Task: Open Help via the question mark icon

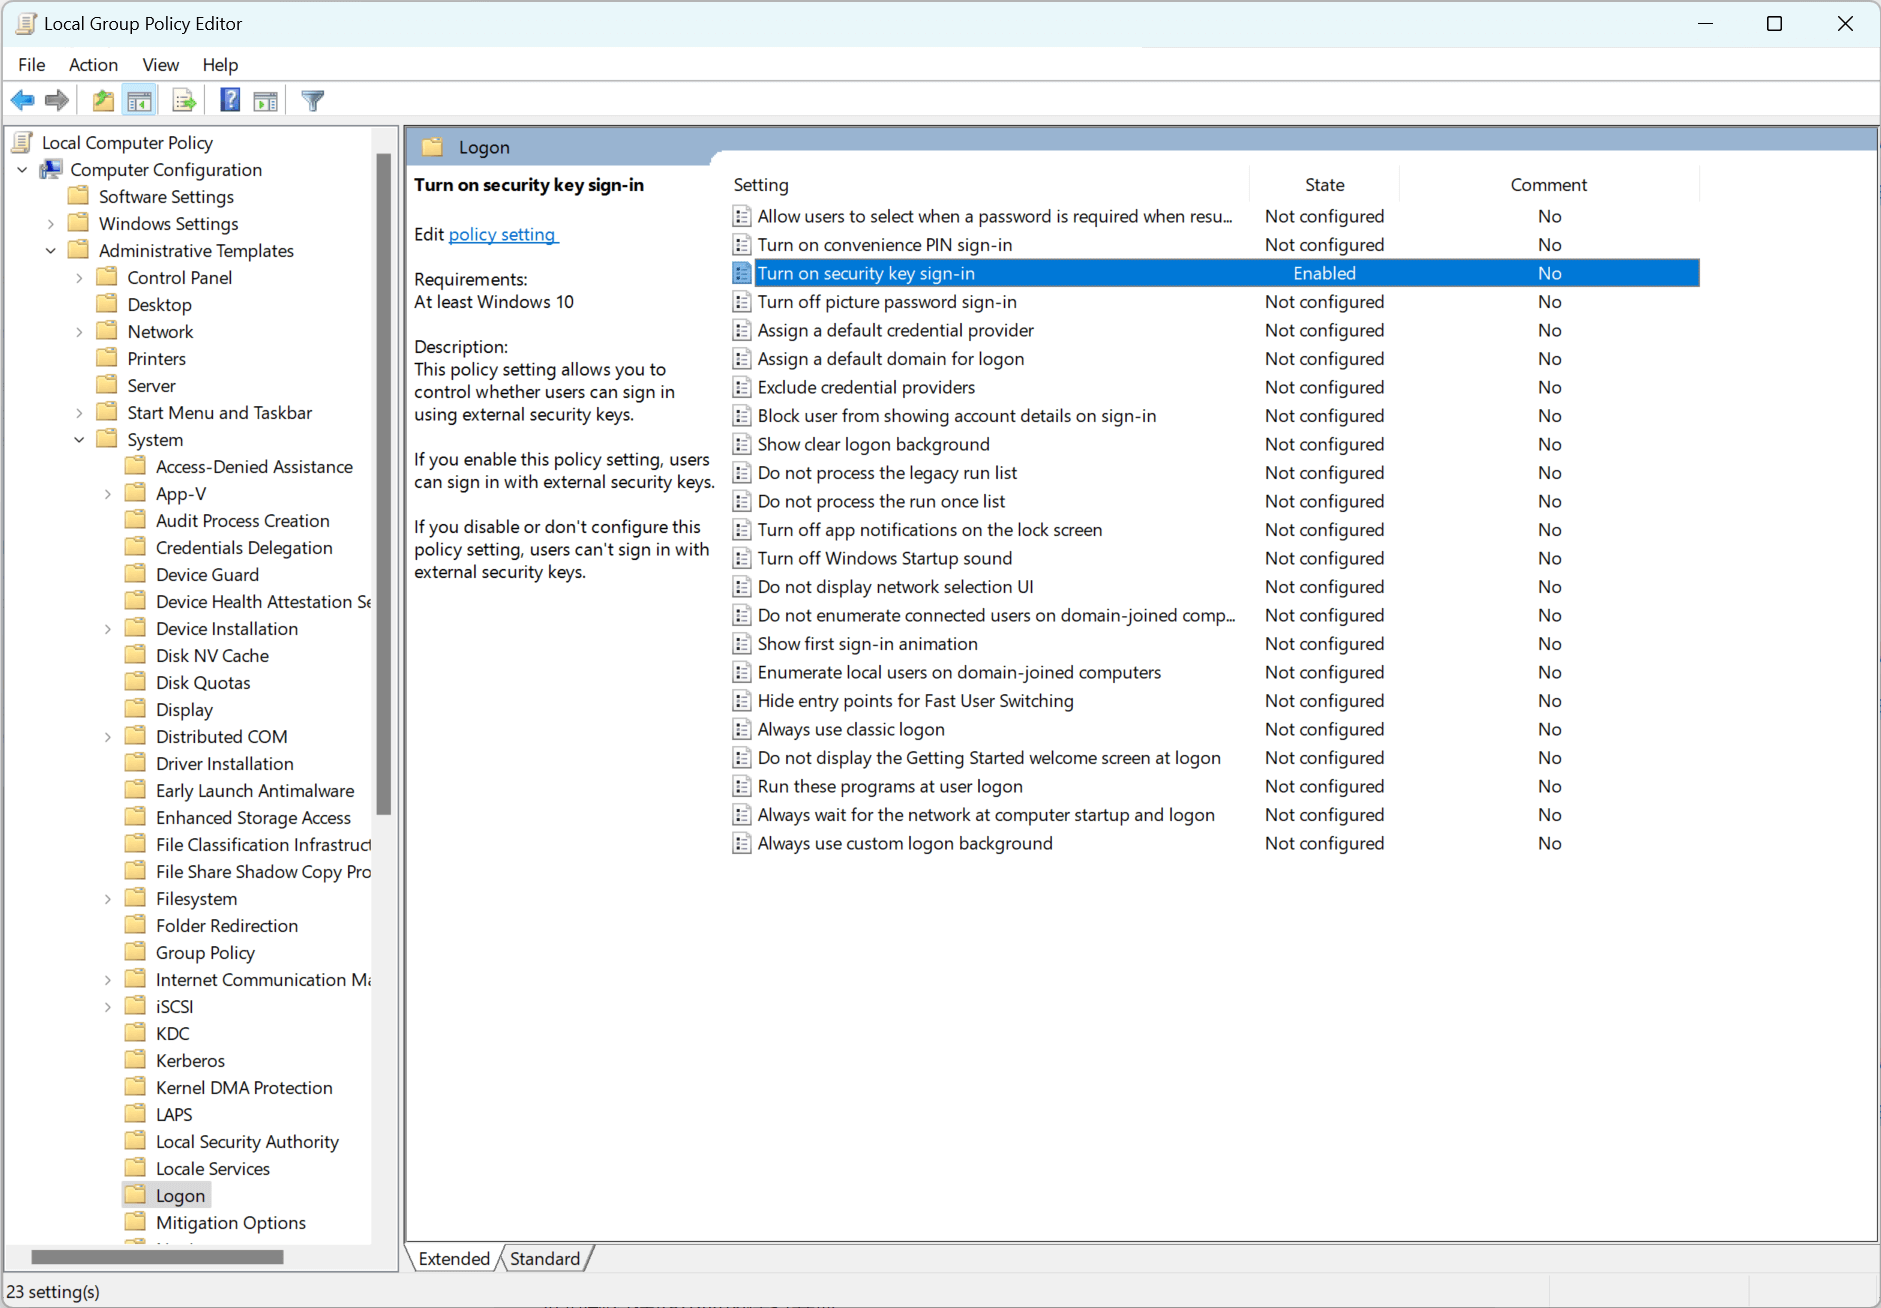Action: [230, 100]
